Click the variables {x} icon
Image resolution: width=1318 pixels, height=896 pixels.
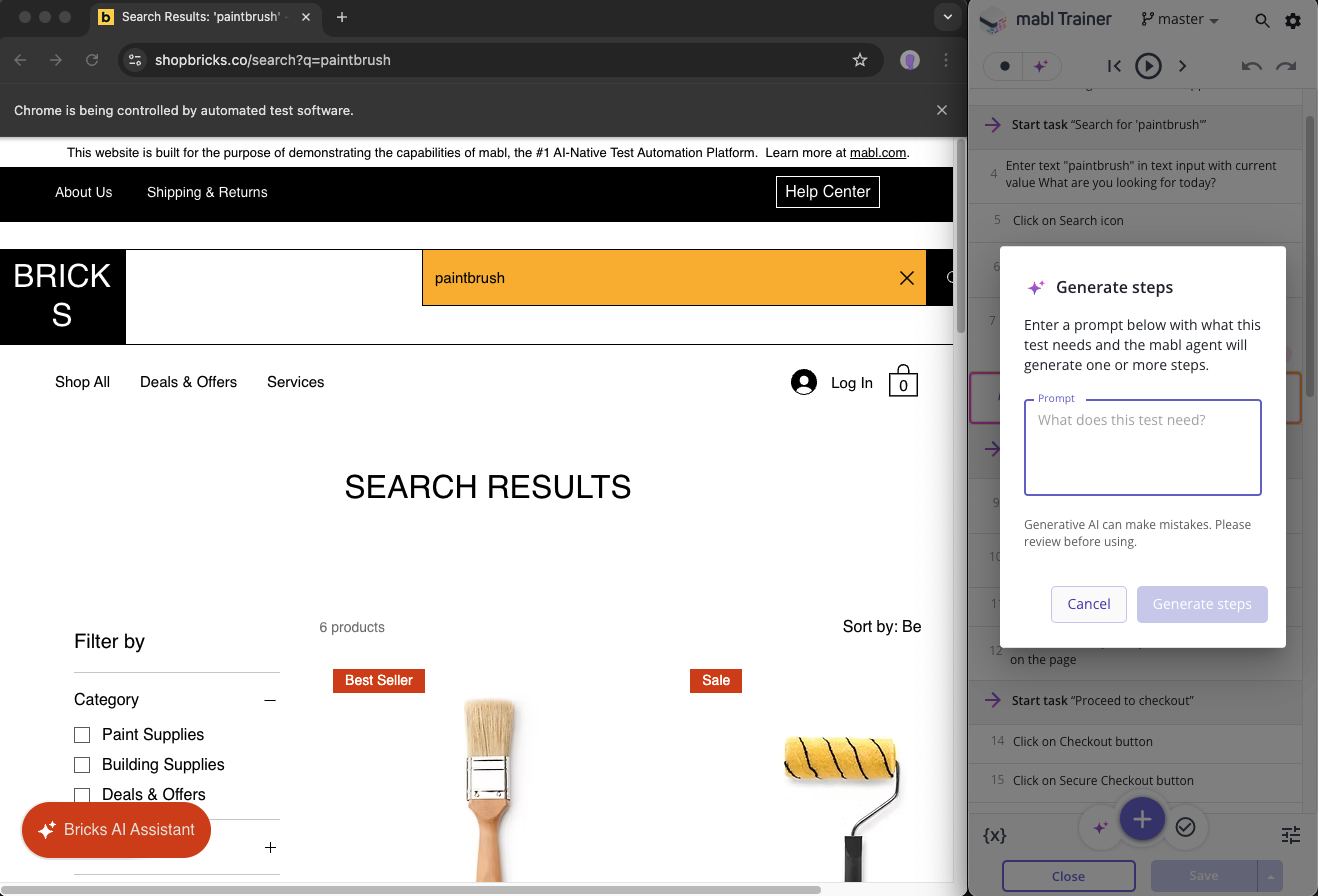click(994, 835)
